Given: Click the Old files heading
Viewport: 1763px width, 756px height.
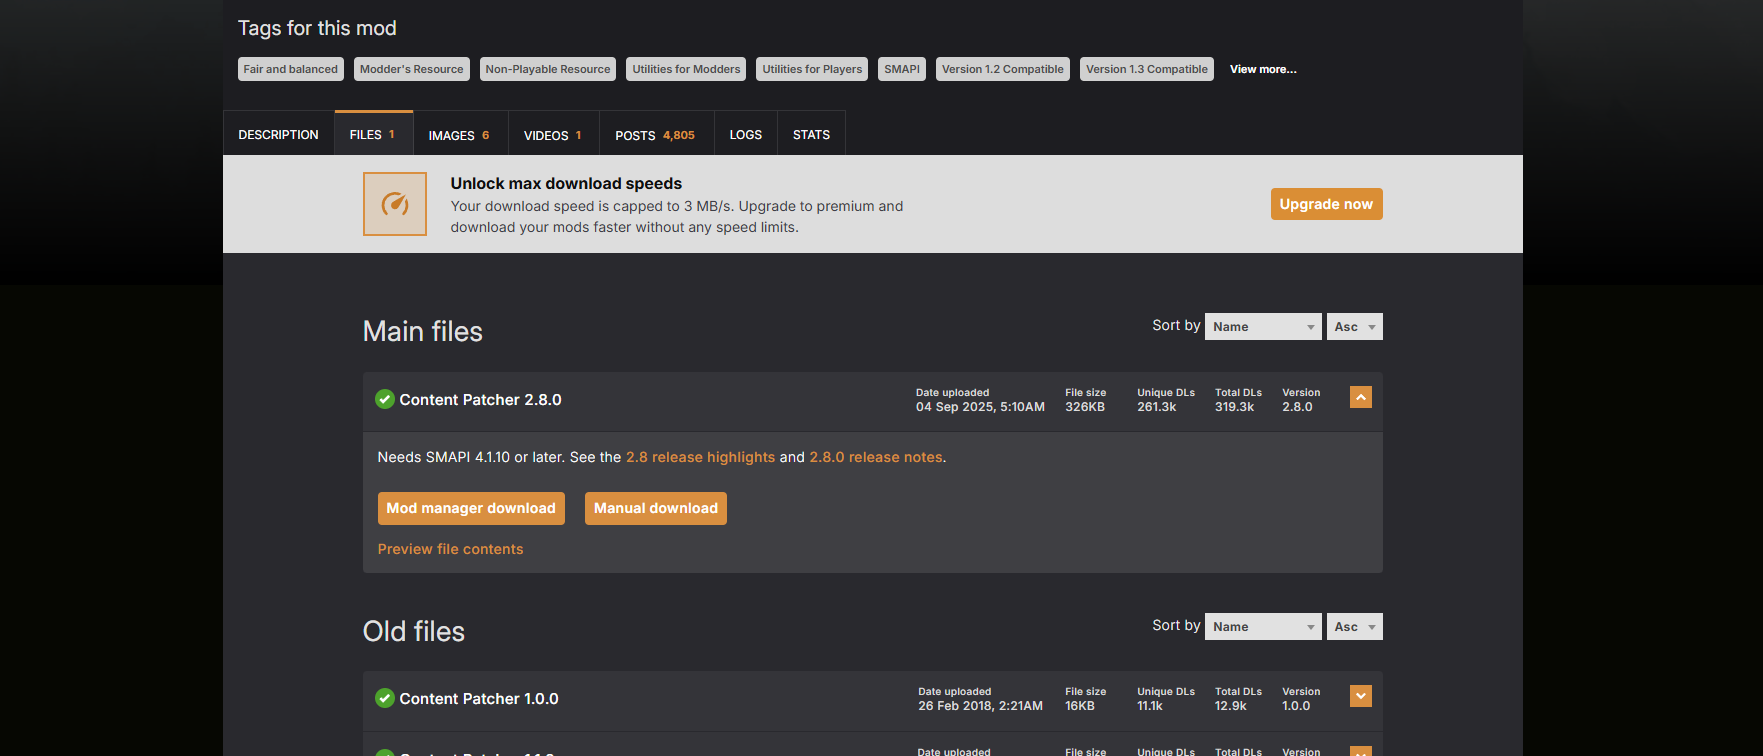Looking at the screenshot, I should tap(414, 632).
